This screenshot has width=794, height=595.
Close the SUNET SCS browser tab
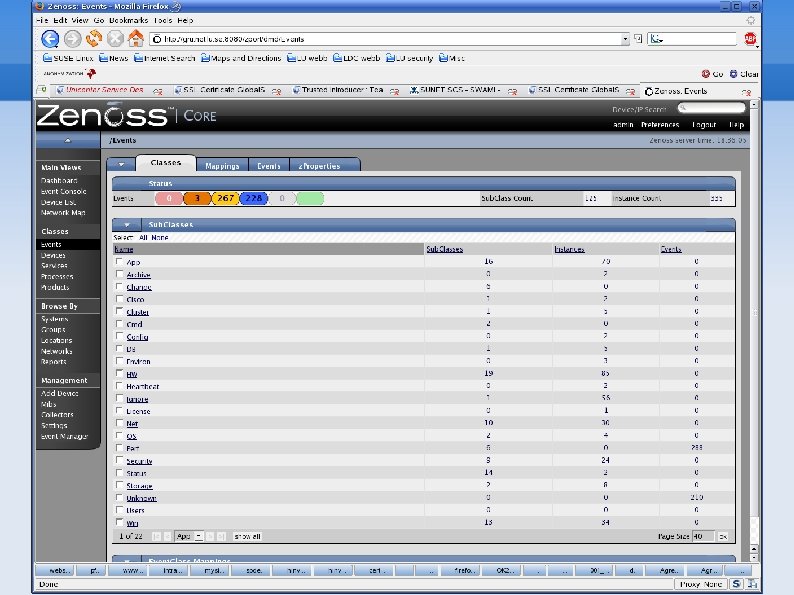click(x=512, y=92)
